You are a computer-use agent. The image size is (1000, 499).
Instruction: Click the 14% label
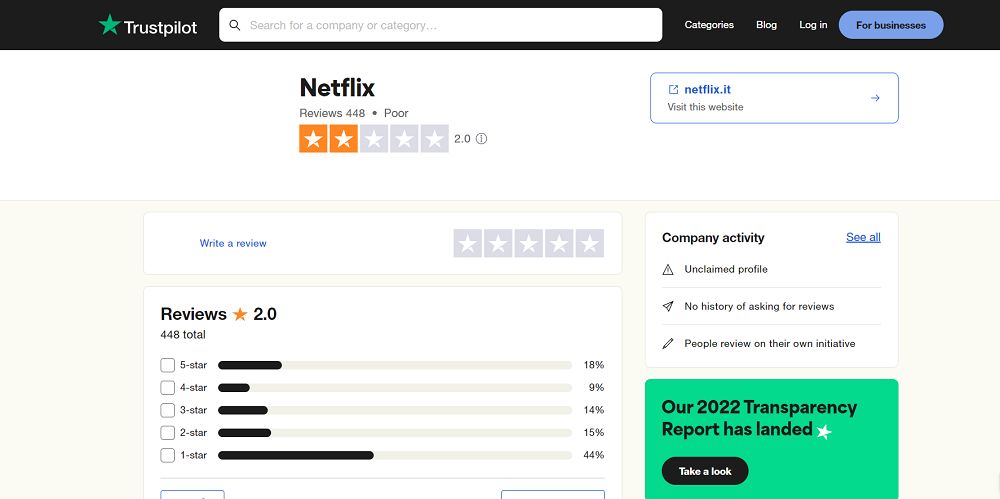(x=594, y=410)
